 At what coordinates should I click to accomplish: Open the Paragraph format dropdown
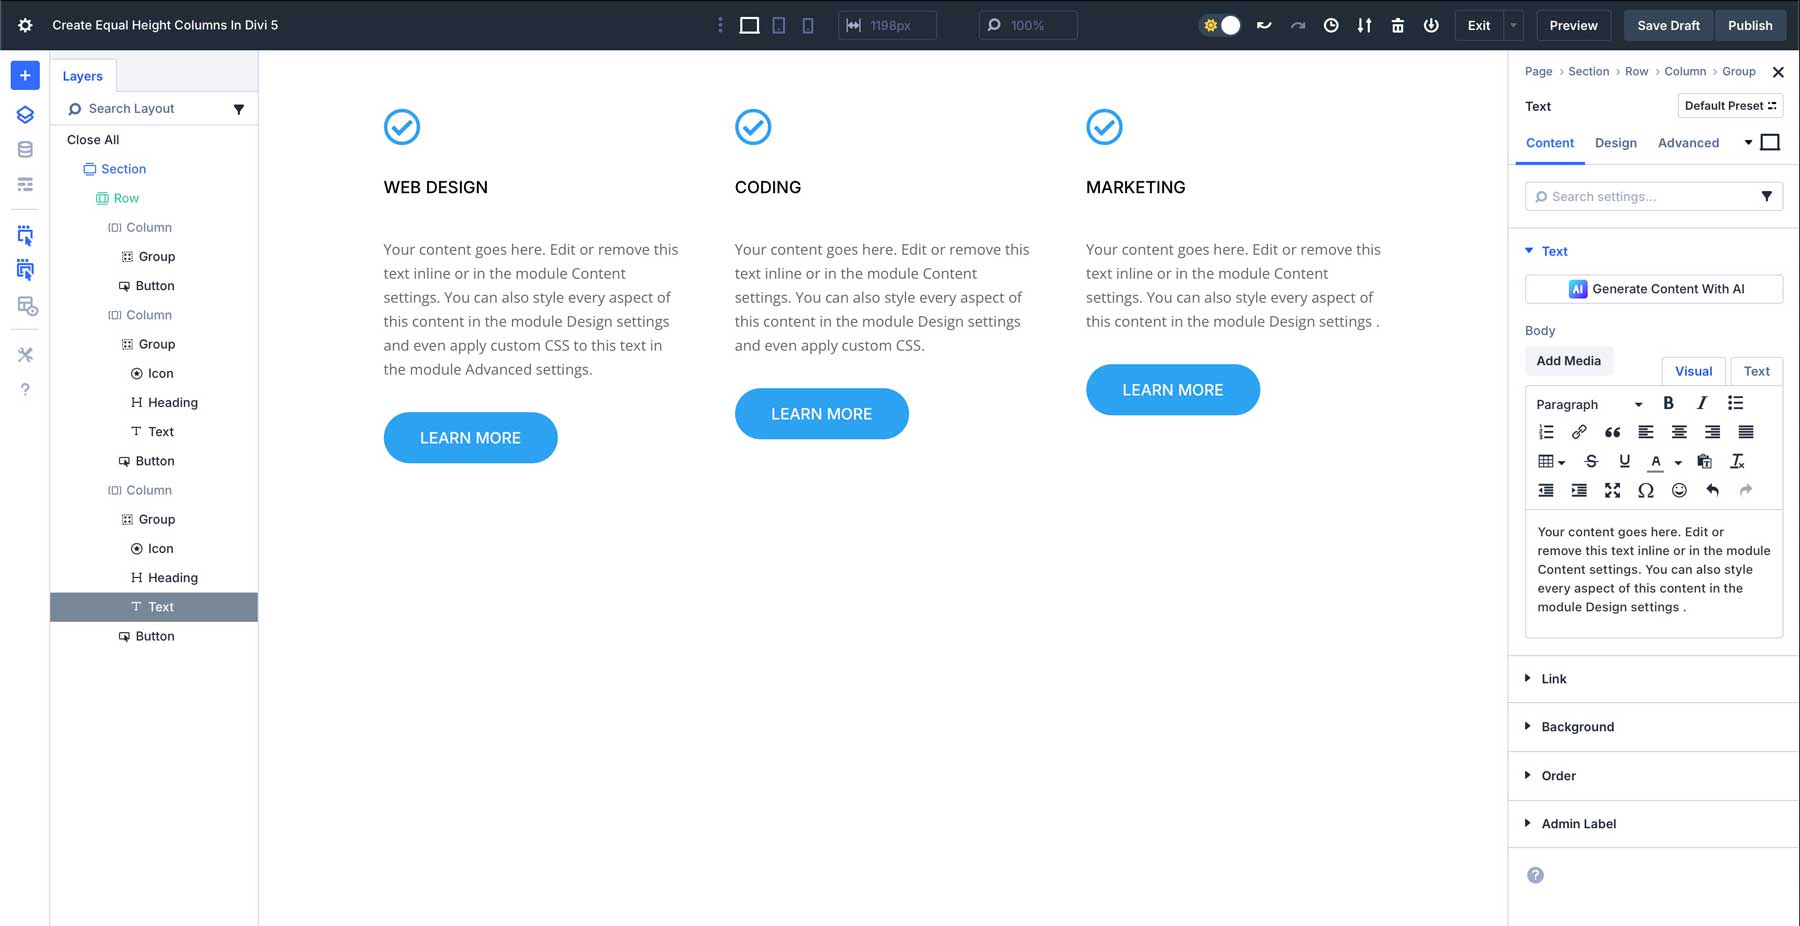click(x=1590, y=404)
